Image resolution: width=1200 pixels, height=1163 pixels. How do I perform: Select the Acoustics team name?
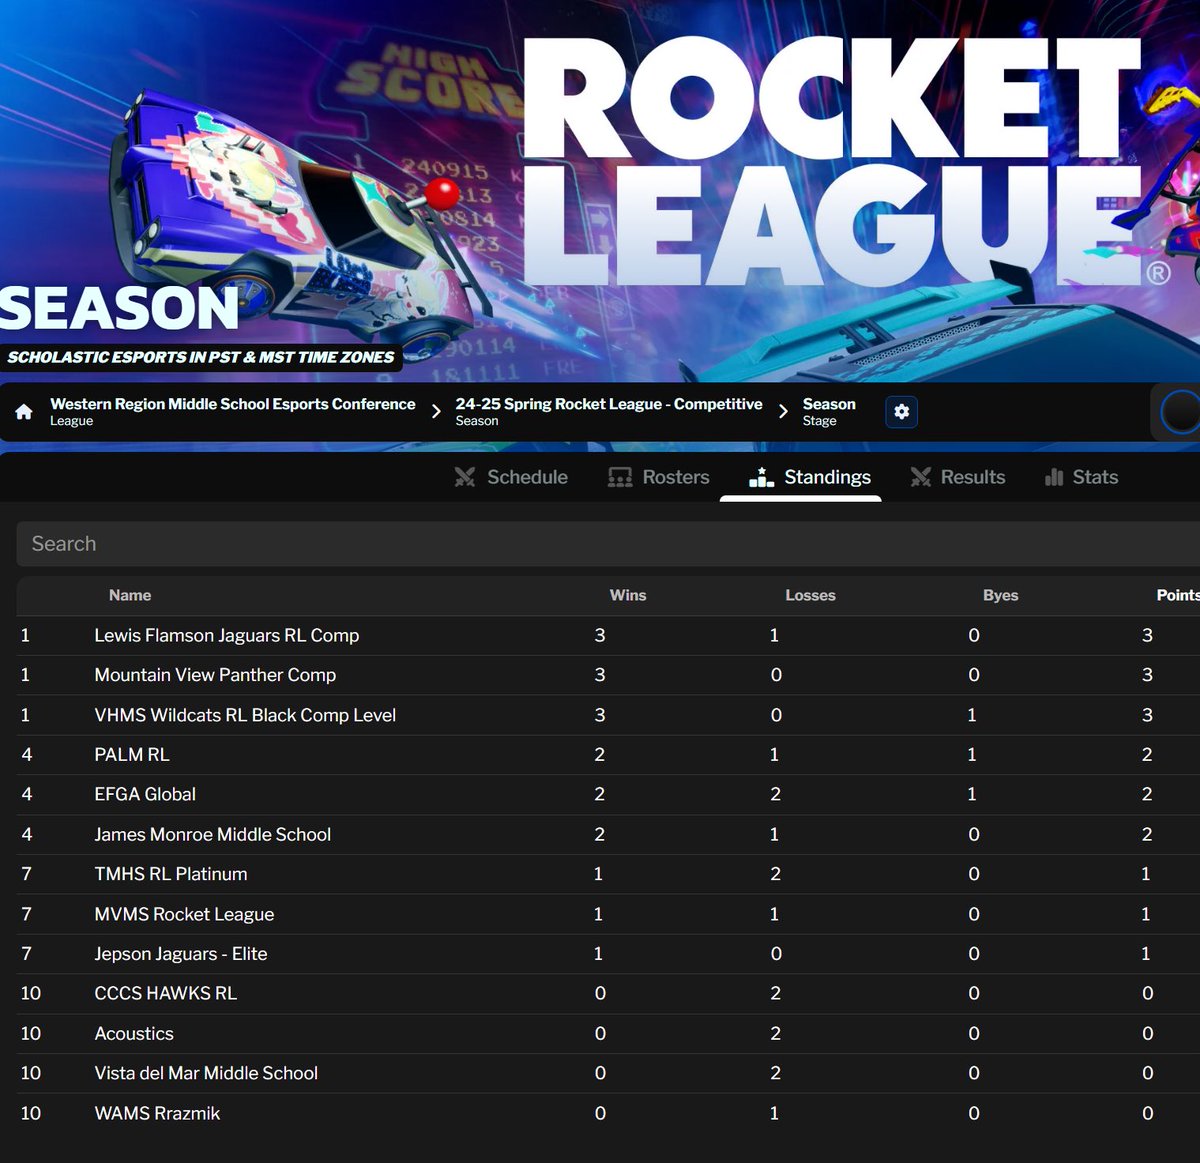pos(134,1033)
